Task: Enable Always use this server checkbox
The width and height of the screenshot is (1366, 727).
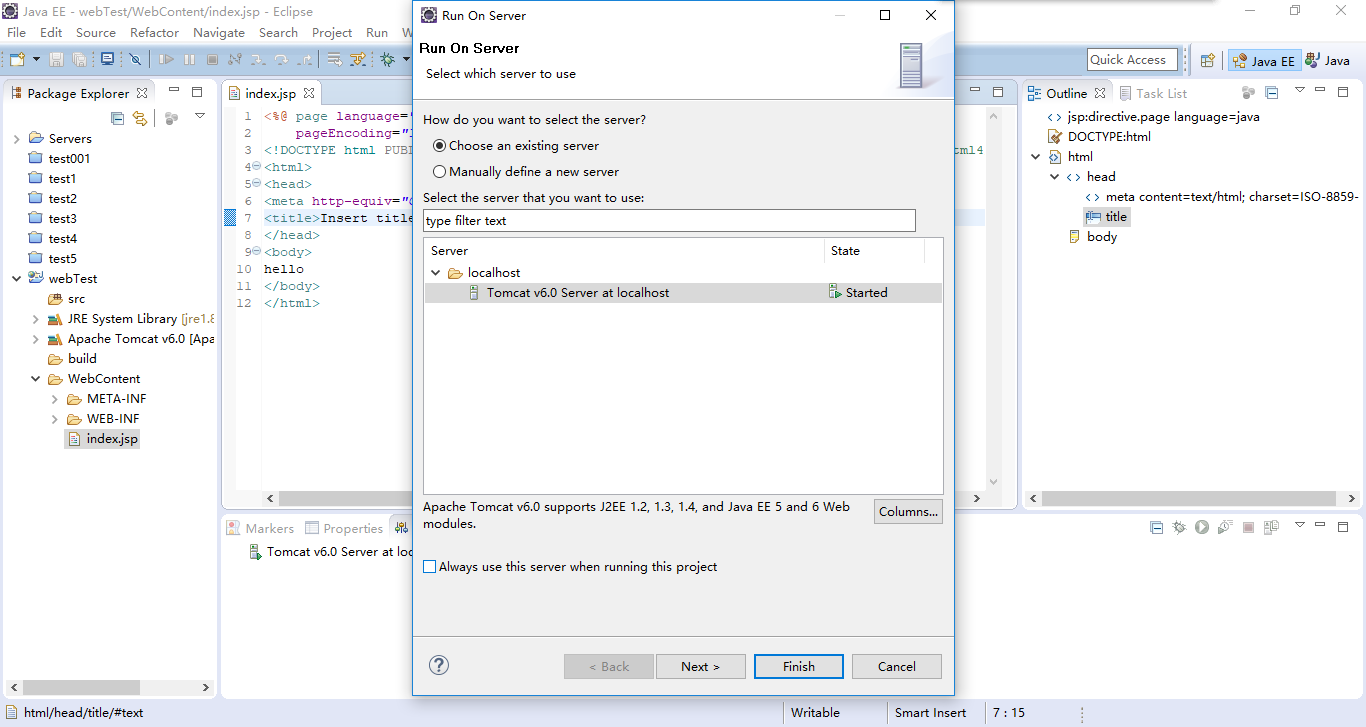Action: coord(430,566)
